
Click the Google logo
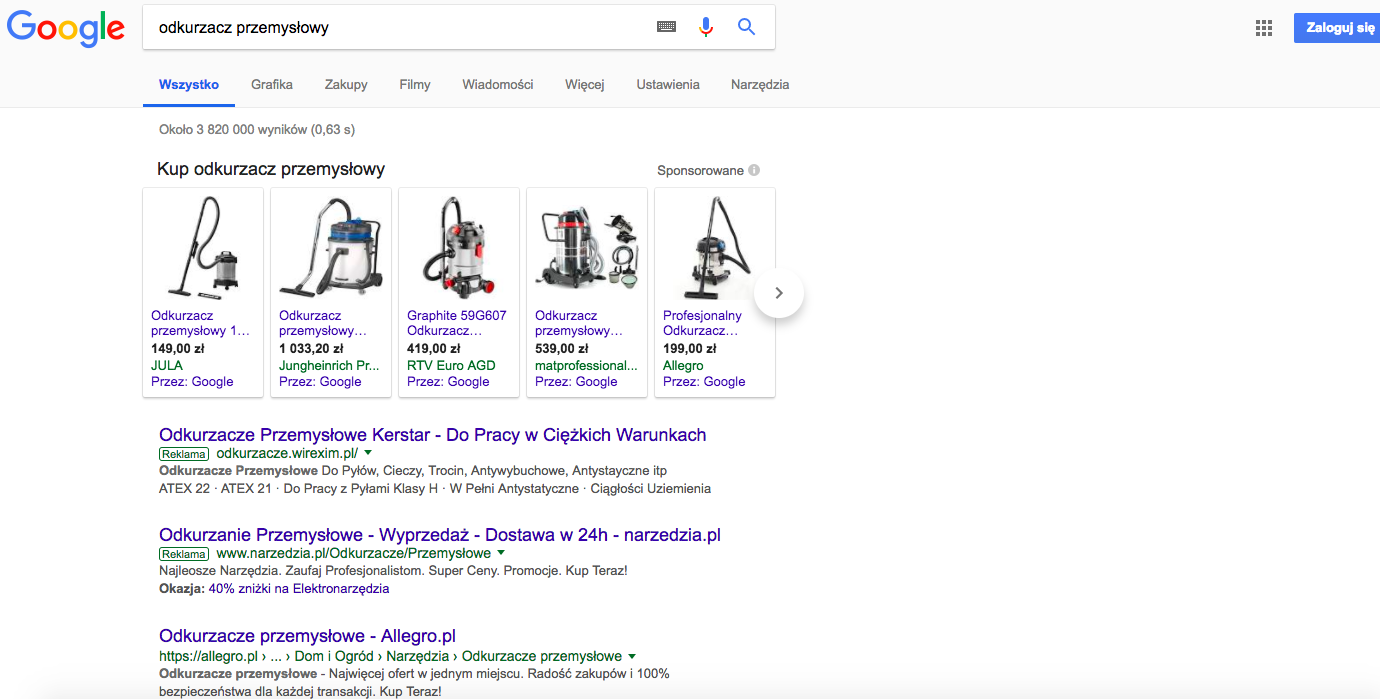coord(66,28)
